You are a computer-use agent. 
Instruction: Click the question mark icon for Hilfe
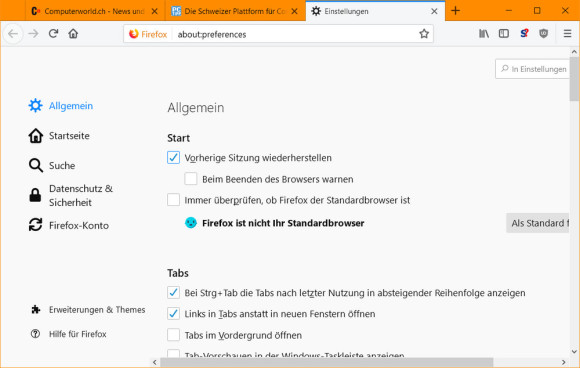click(35, 334)
